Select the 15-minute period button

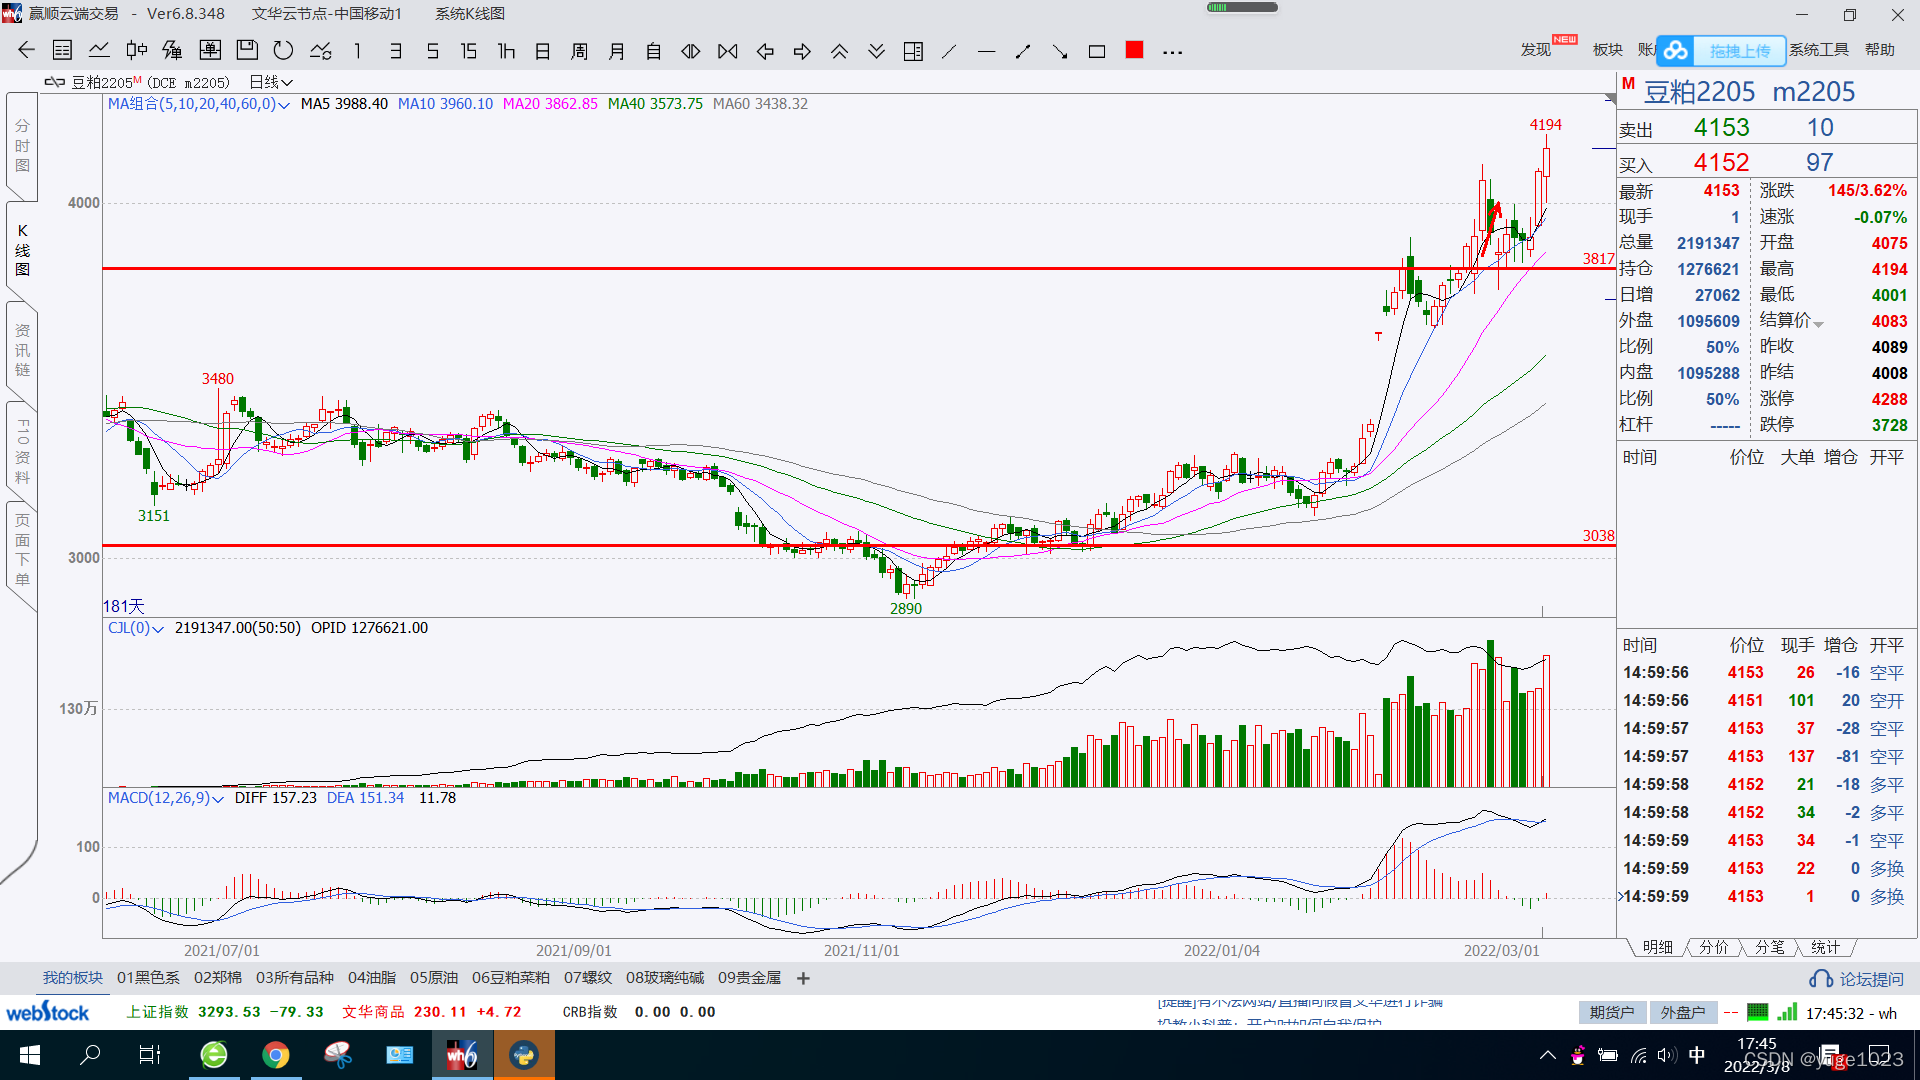[469, 51]
